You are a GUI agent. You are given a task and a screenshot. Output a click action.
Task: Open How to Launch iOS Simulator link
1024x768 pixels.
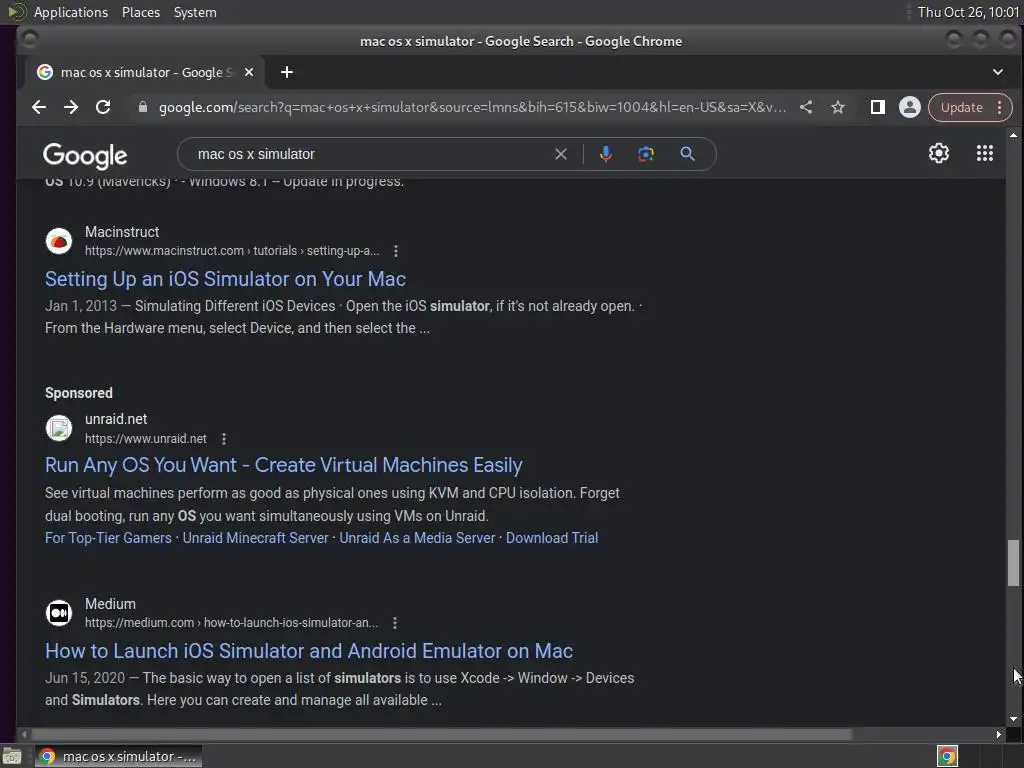pyautogui.click(x=309, y=651)
